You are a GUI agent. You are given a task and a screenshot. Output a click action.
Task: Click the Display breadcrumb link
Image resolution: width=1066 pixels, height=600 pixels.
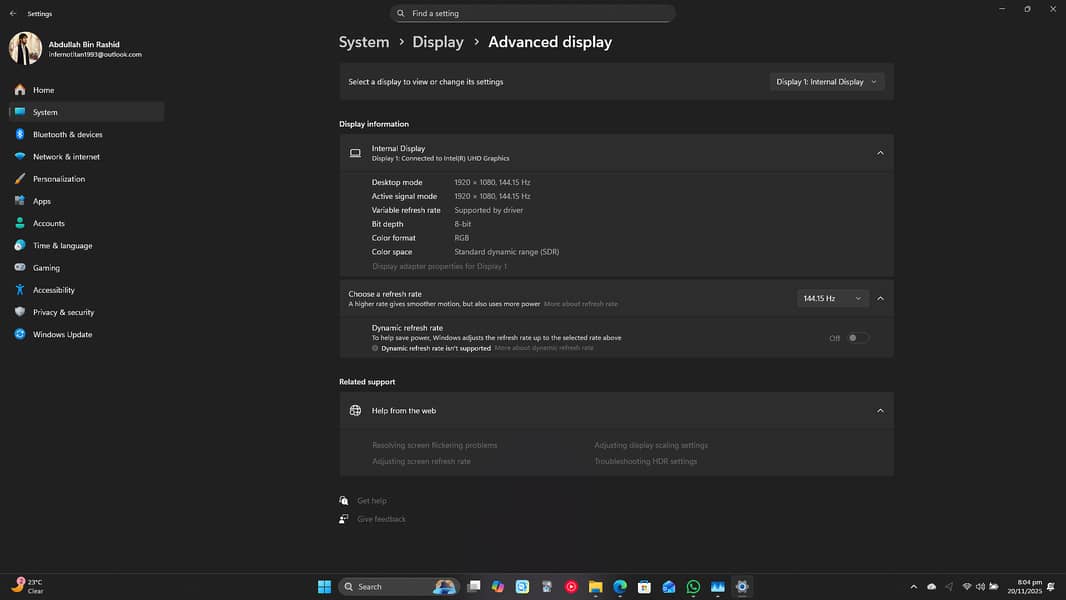click(x=438, y=42)
